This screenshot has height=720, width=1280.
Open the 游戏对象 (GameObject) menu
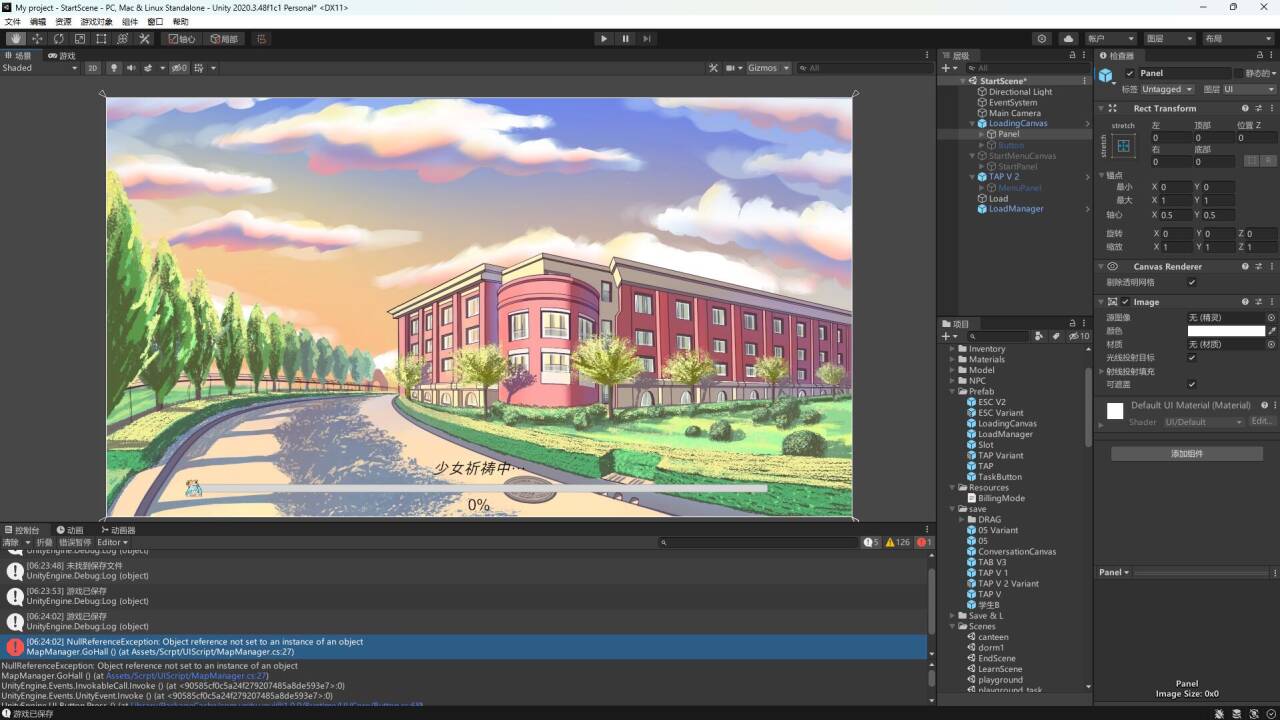click(x=96, y=21)
